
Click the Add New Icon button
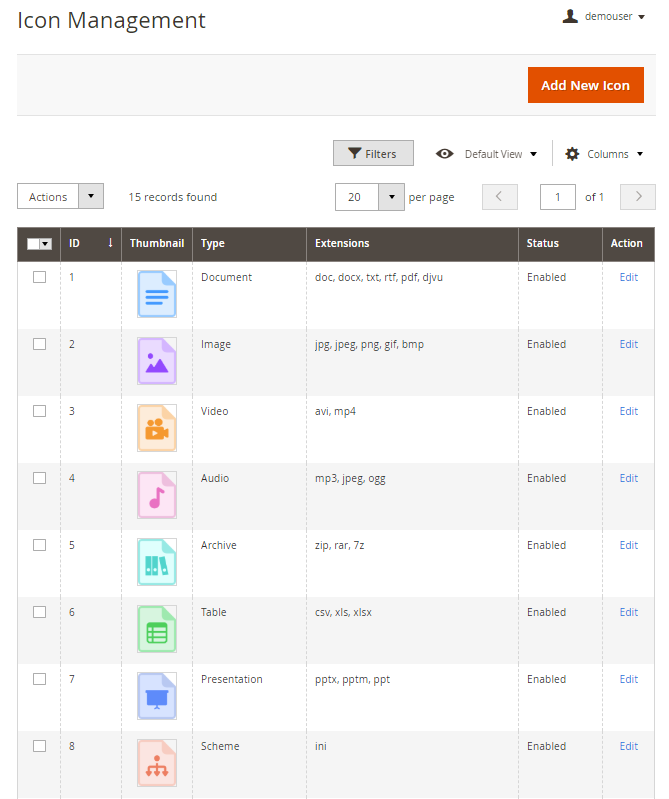[x=585, y=85]
